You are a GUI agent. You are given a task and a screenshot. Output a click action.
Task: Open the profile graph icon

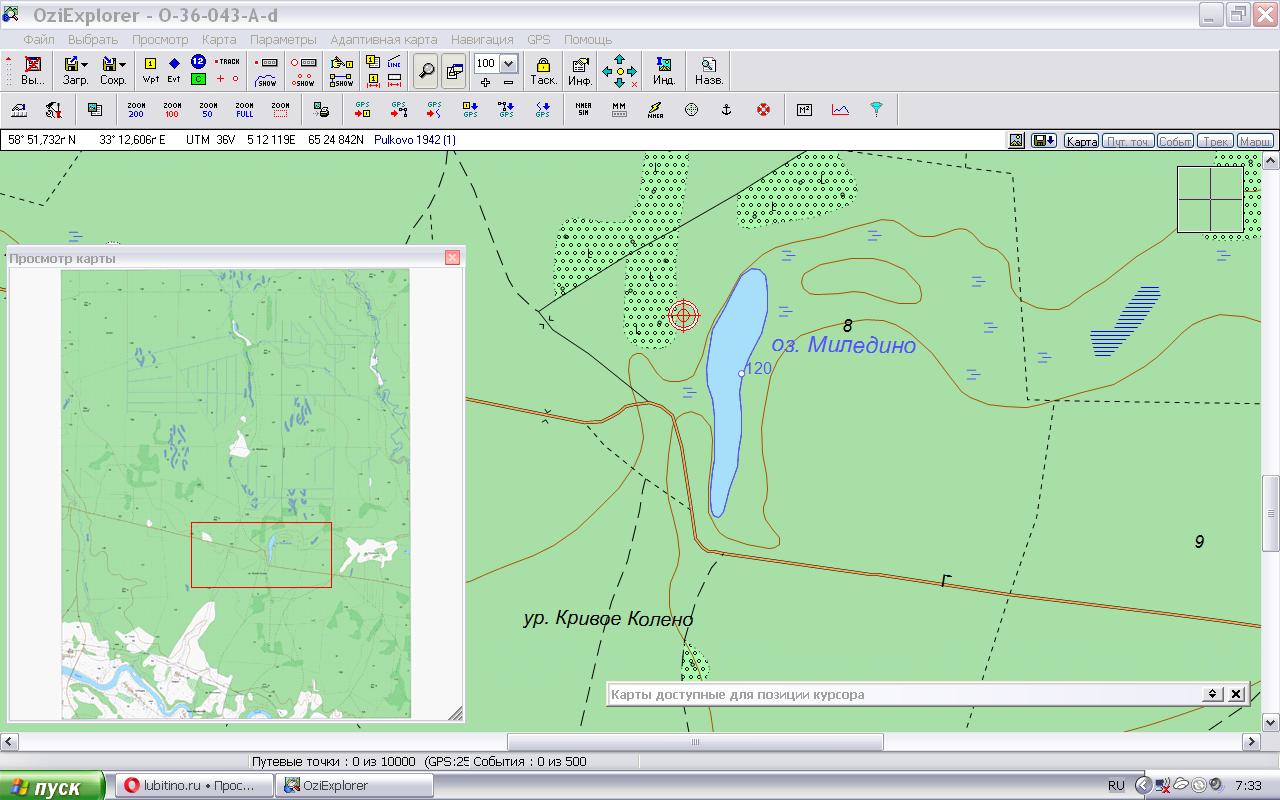click(840, 110)
